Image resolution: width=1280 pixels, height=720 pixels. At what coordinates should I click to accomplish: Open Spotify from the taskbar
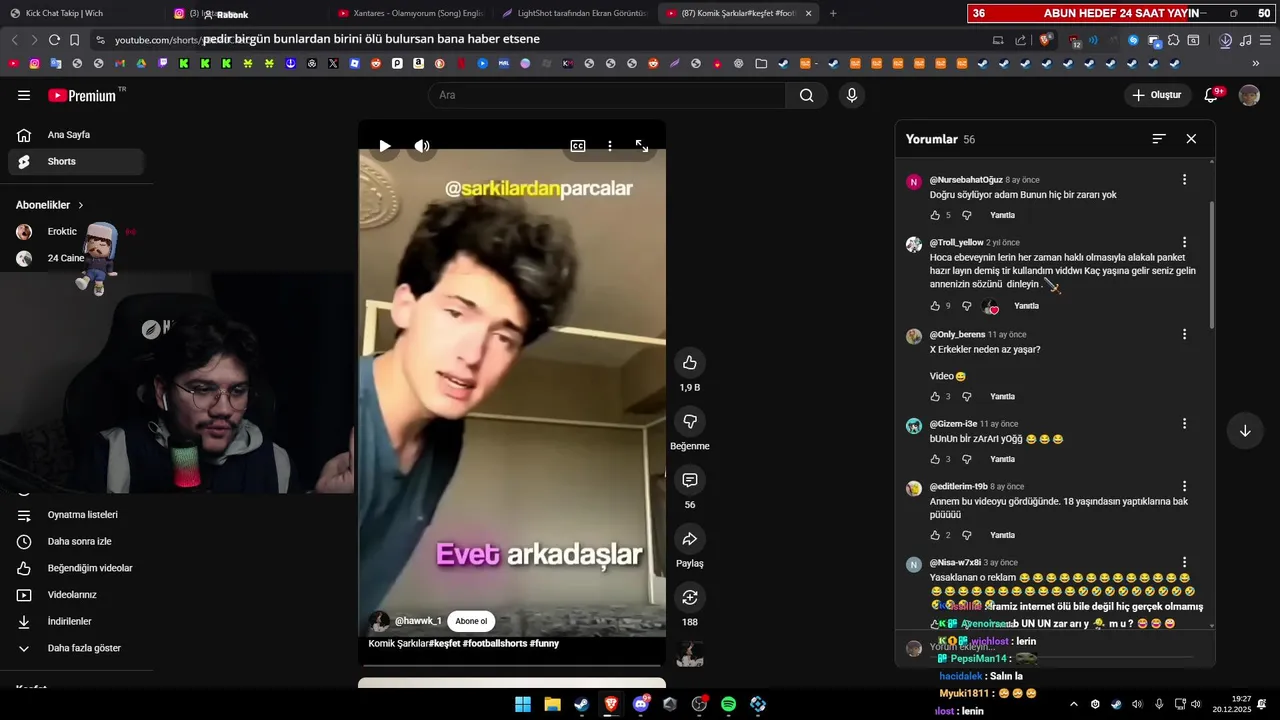pyautogui.click(x=728, y=704)
